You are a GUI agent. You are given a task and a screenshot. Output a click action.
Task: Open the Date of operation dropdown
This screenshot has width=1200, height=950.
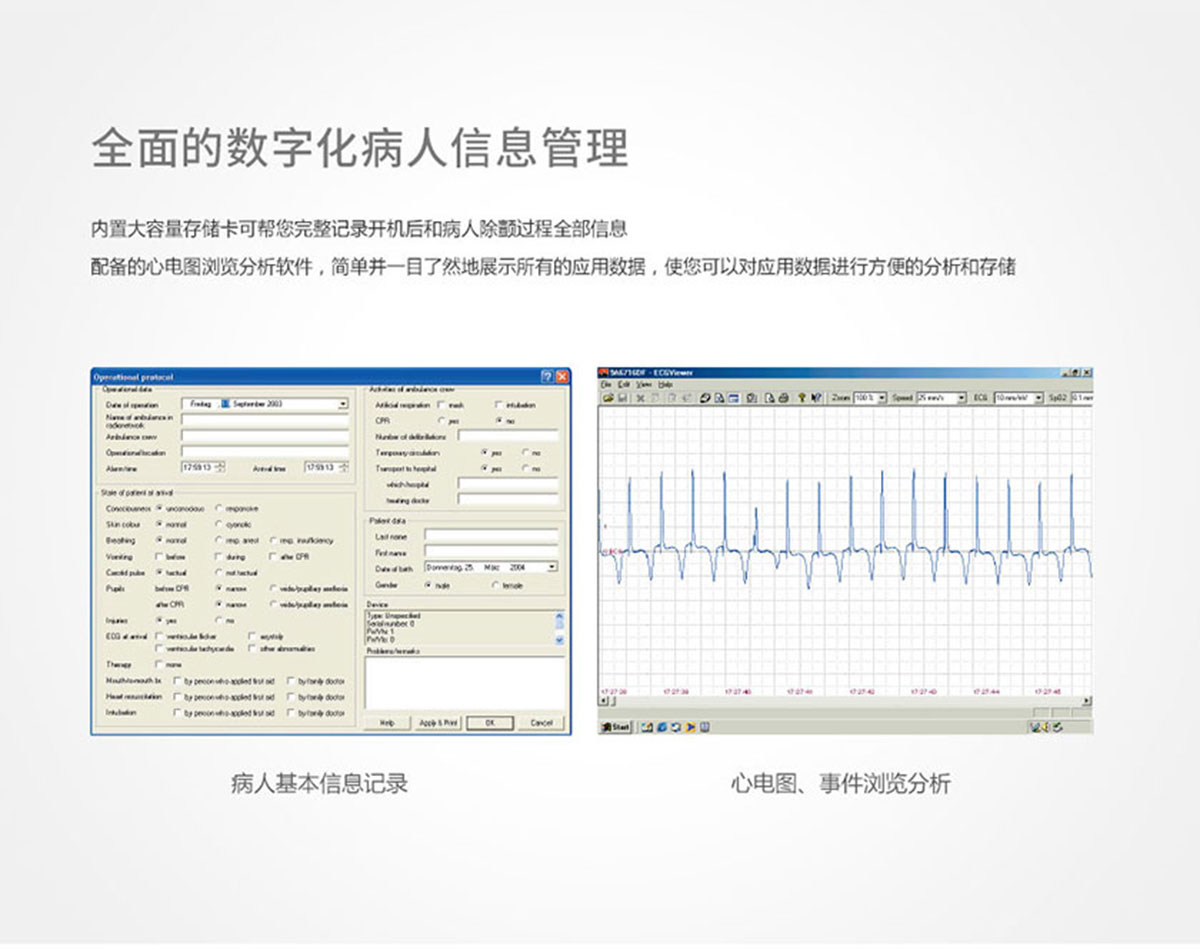(x=342, y=404)
